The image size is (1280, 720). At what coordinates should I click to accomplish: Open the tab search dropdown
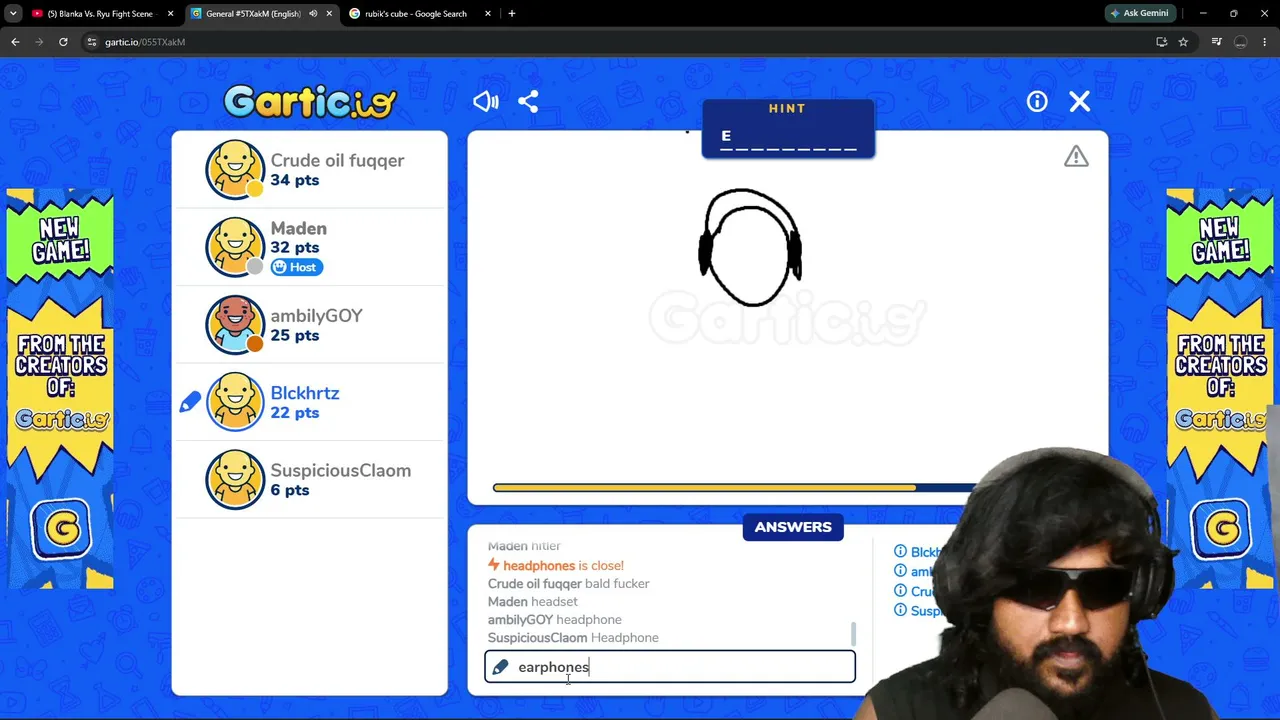[x=13, y=14]
